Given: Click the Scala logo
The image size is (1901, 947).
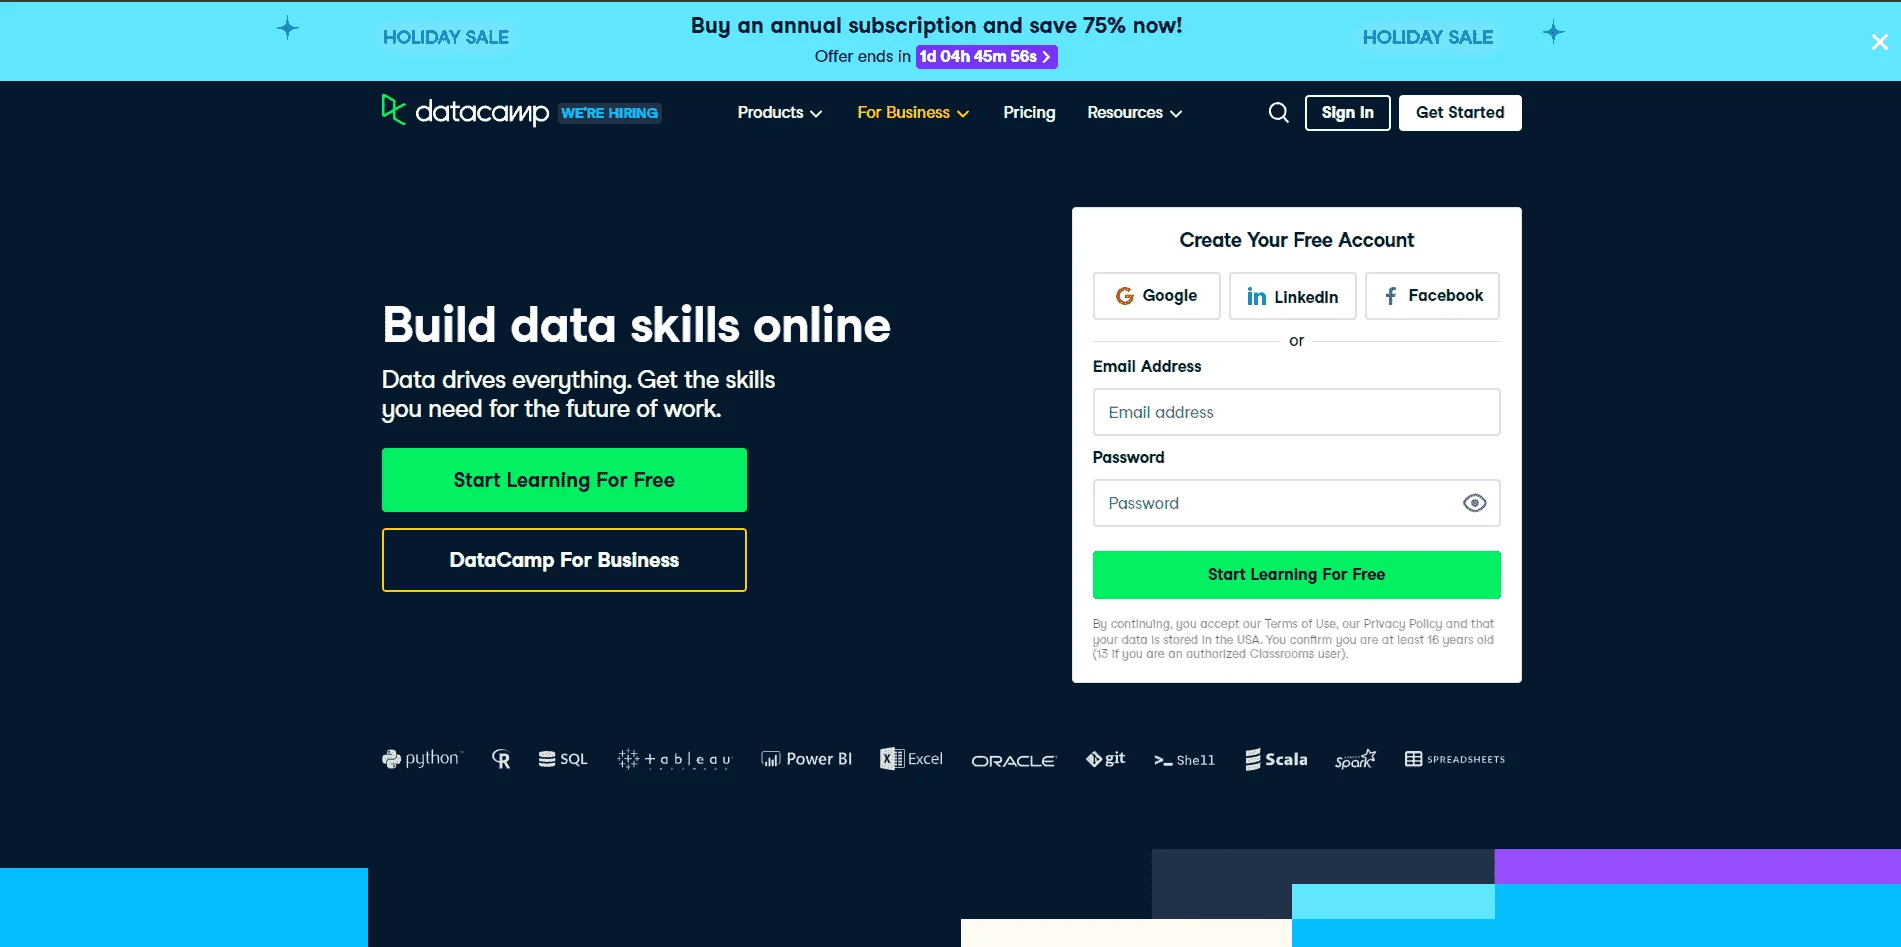Looking at the screenshot, I should pos(1276,760).
